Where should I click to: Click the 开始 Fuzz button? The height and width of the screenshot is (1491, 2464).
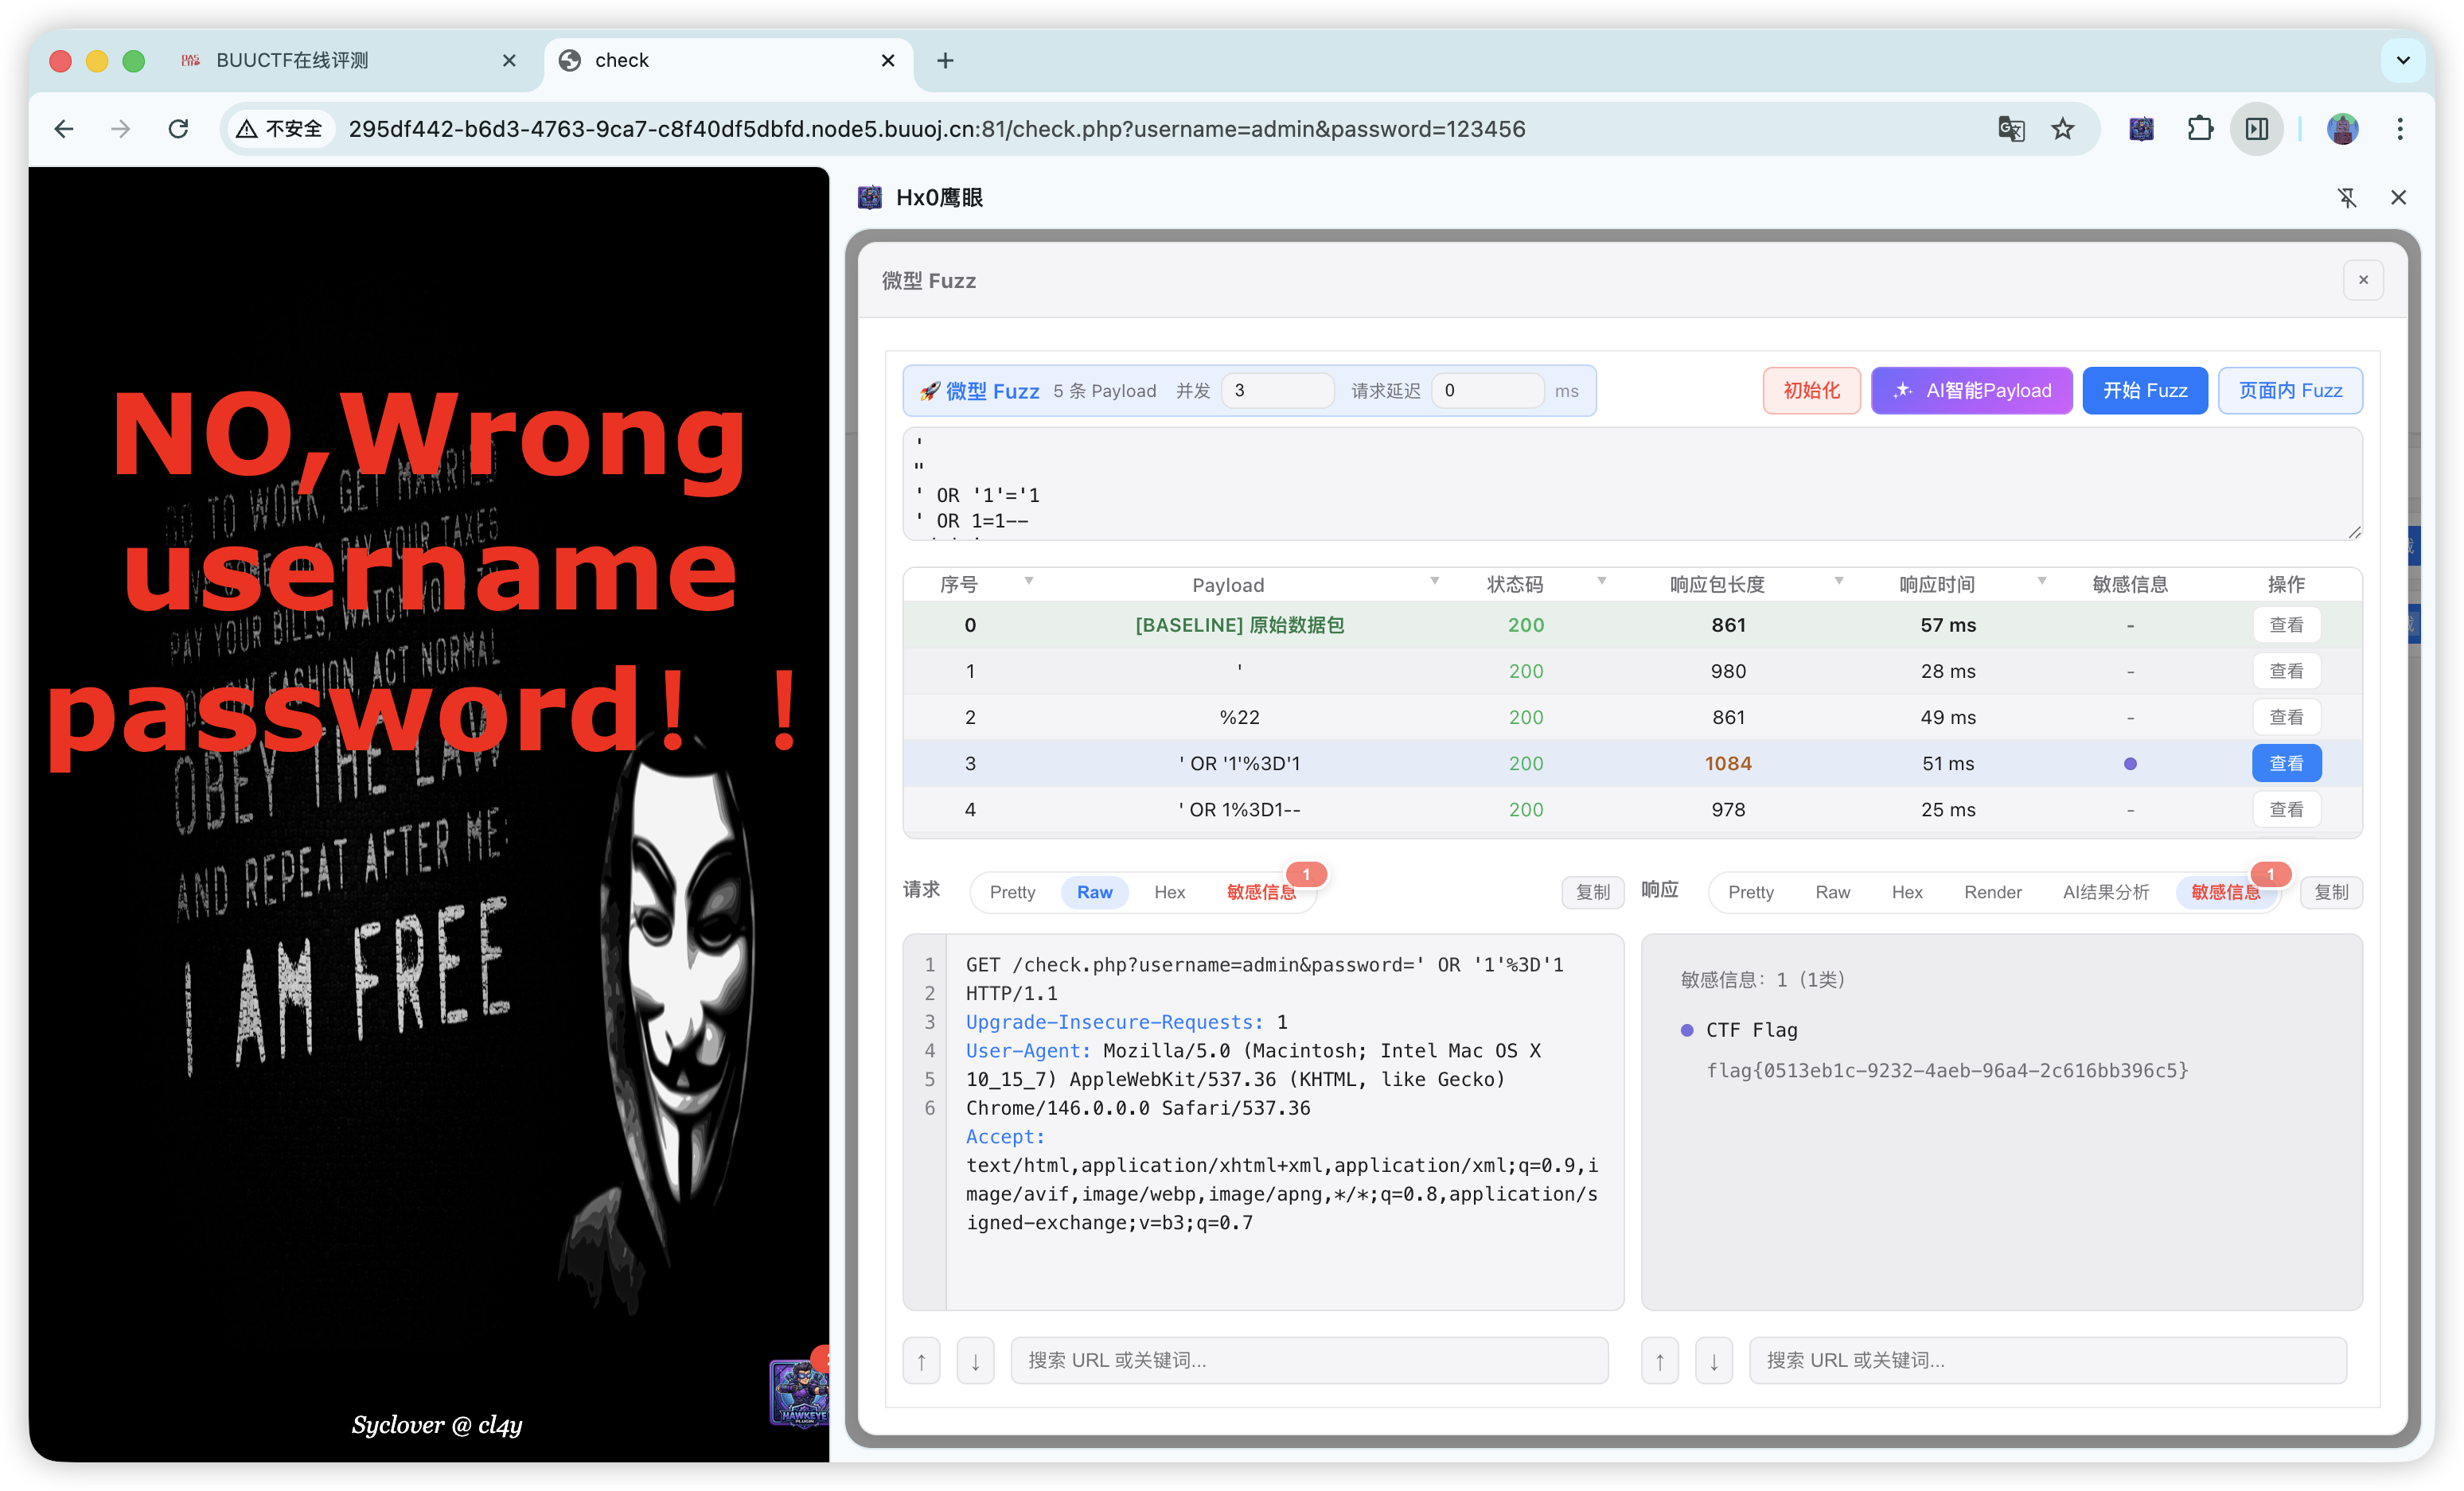[x=2144, y=391]
